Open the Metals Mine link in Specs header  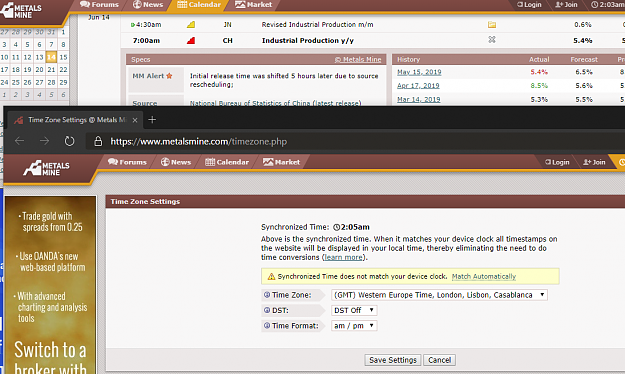(358, 59)
